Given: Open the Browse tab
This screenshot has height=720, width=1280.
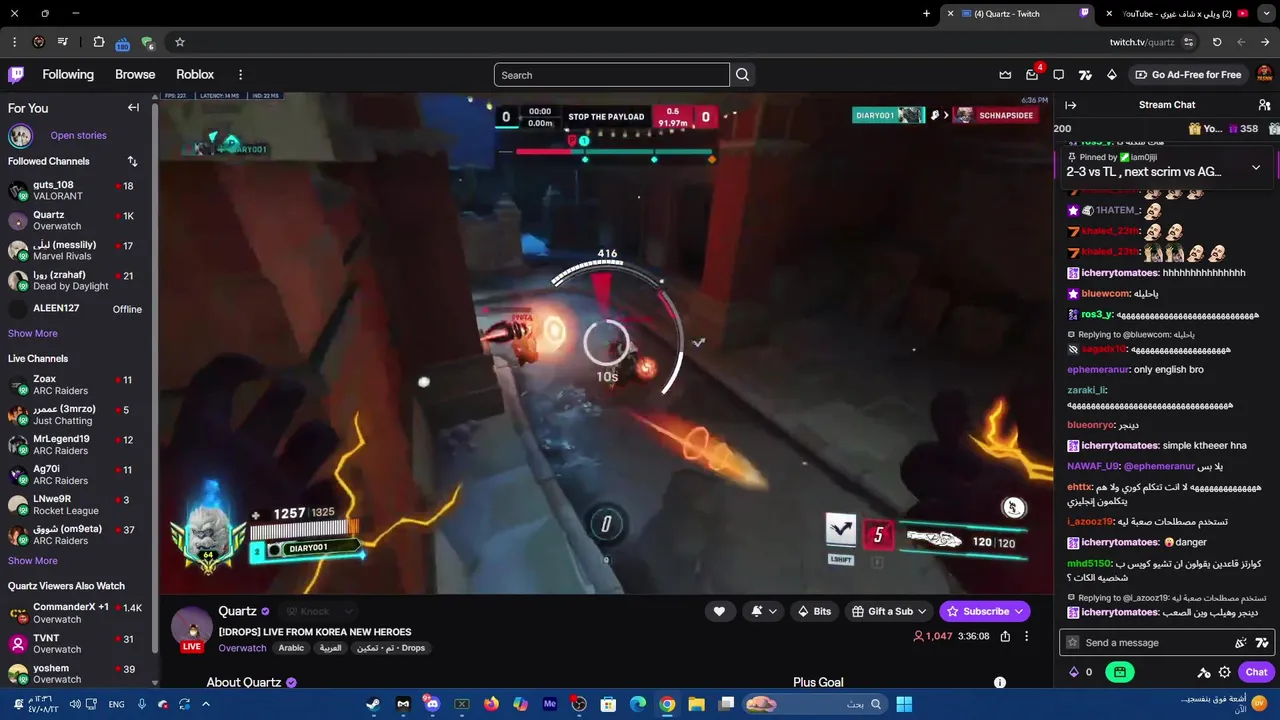Looking at the screenshot, I should (135, 75).
